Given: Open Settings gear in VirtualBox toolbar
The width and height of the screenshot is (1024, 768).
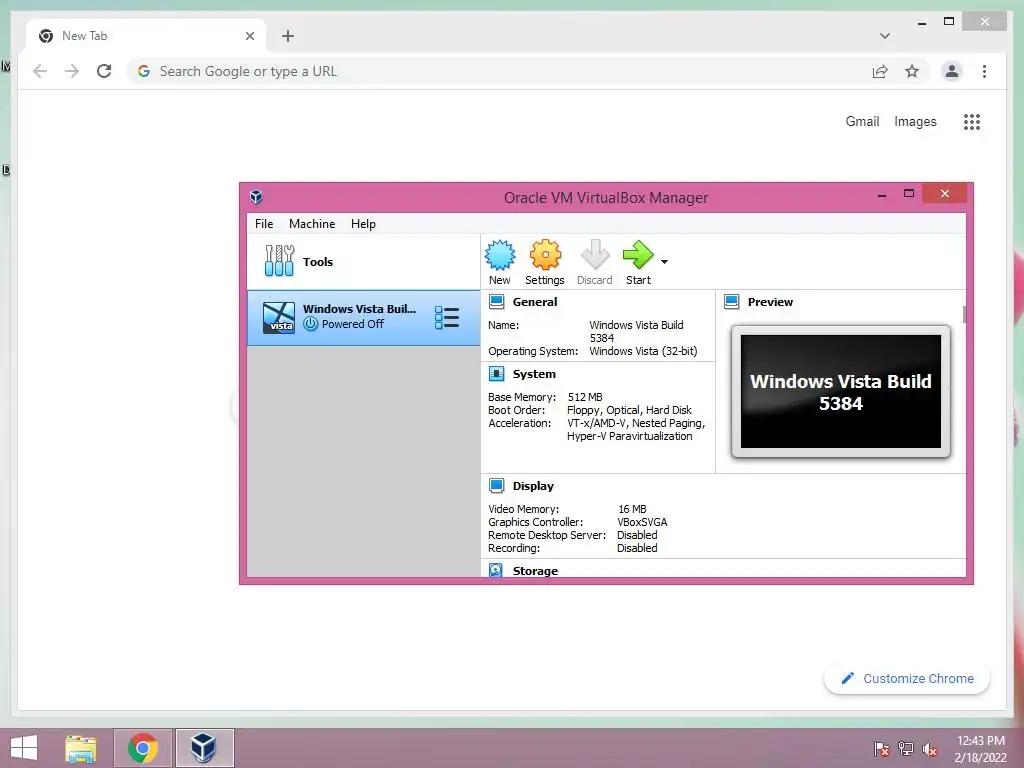Looking at the screenshot, I should (545, 255).
